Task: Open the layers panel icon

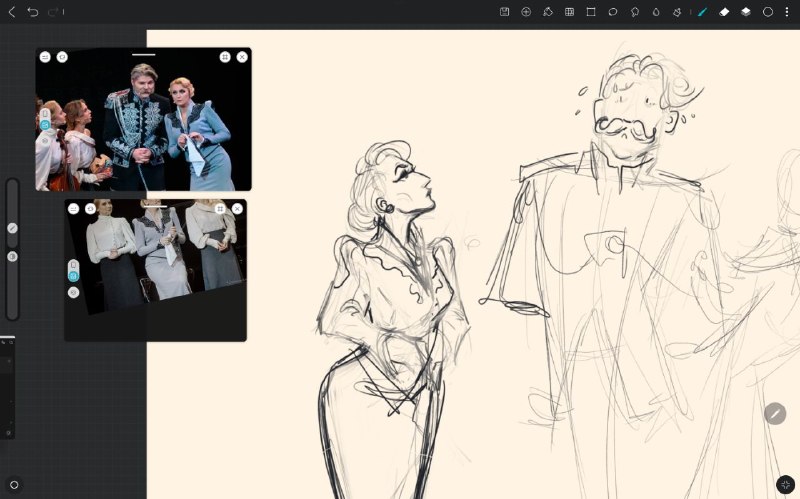Action: (x=745, y=12)
